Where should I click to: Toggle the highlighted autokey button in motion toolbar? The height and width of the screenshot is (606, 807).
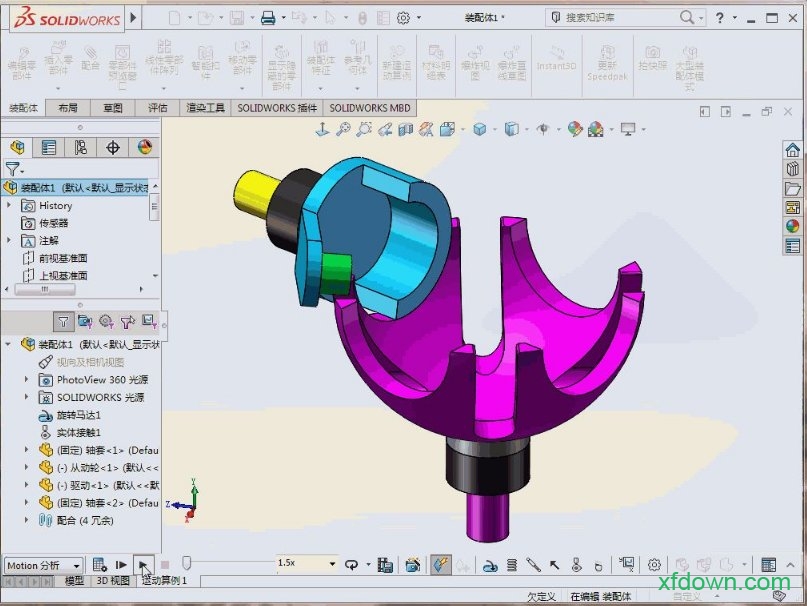click(440, 565)
